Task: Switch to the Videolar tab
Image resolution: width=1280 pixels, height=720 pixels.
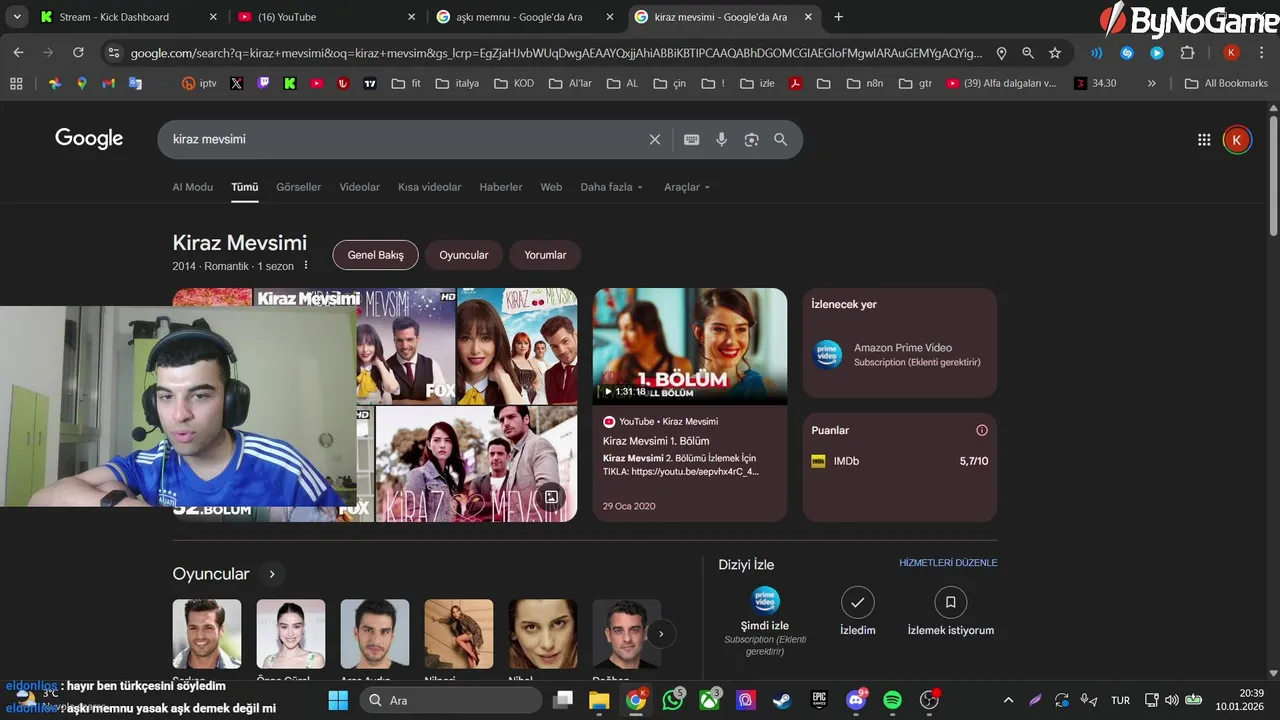Action: (x=359, y=187)
